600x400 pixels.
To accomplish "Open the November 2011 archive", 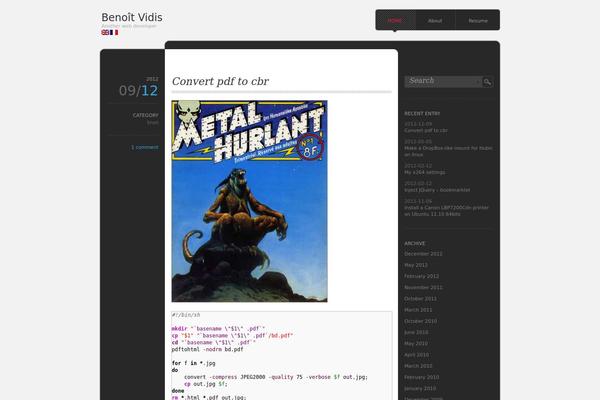I will (423, 287).
